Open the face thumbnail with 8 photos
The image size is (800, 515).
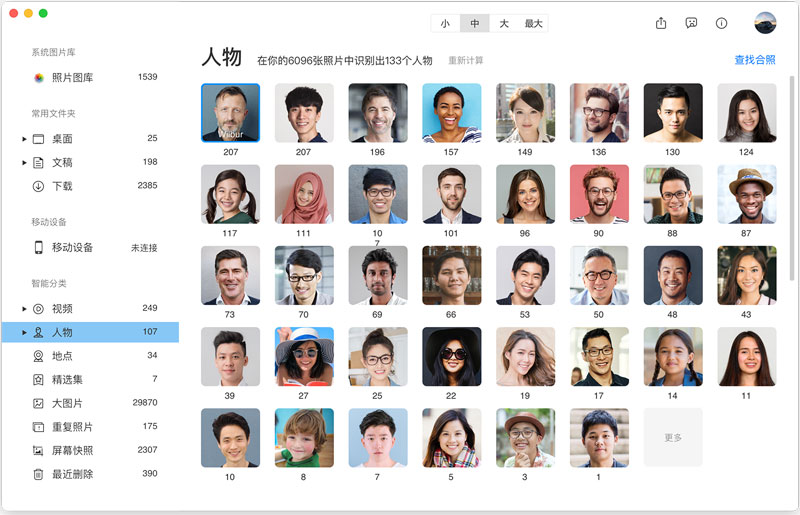(304, 437)
